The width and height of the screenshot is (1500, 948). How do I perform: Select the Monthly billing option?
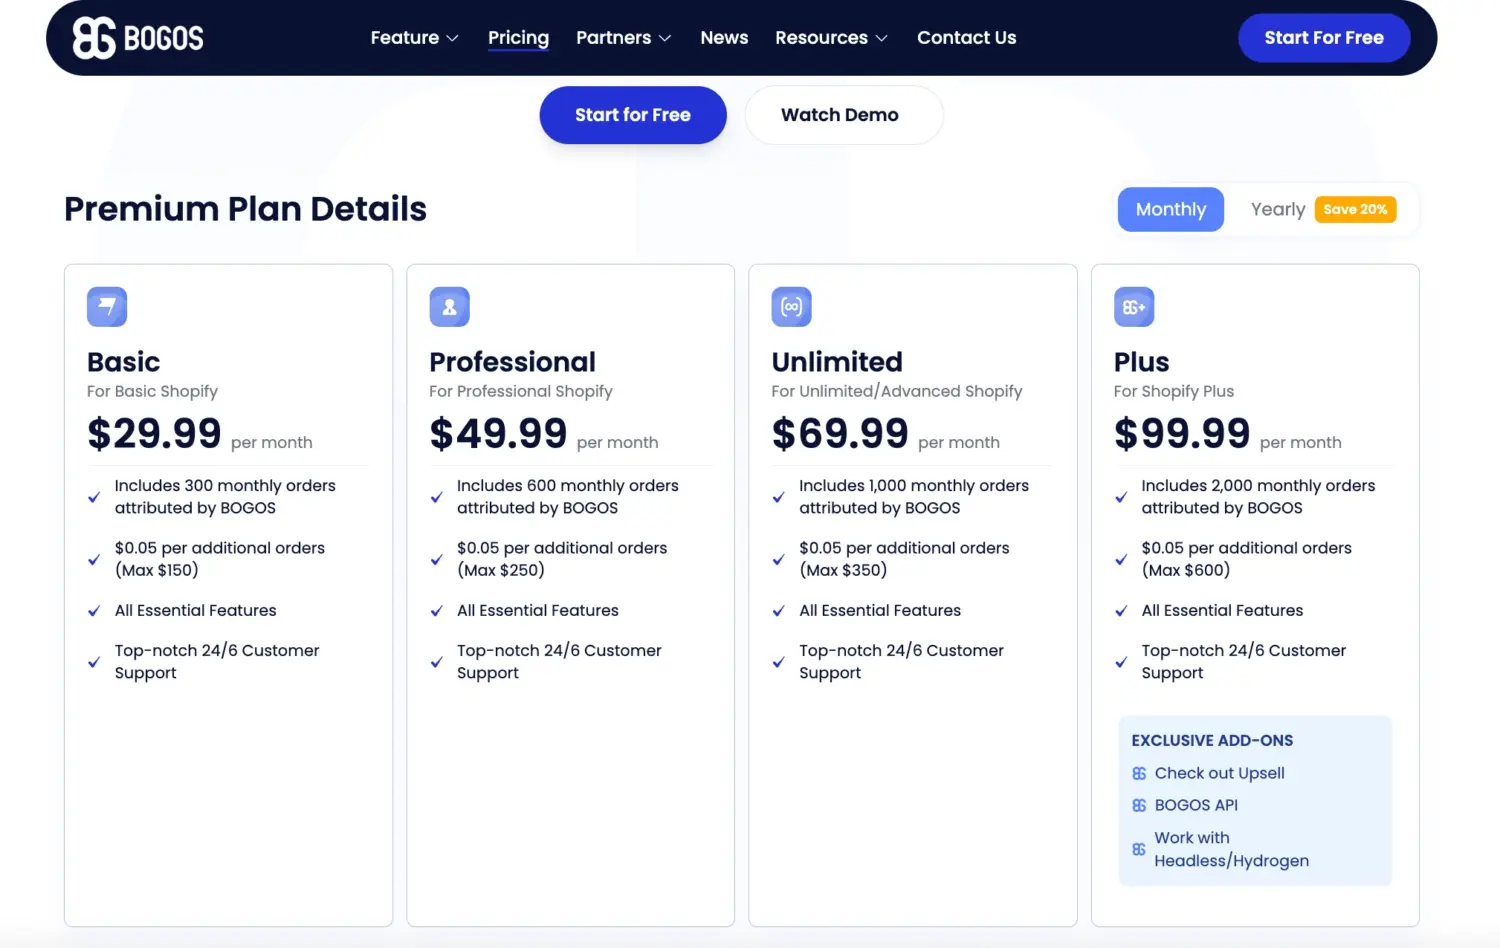tap(1170, 209)
